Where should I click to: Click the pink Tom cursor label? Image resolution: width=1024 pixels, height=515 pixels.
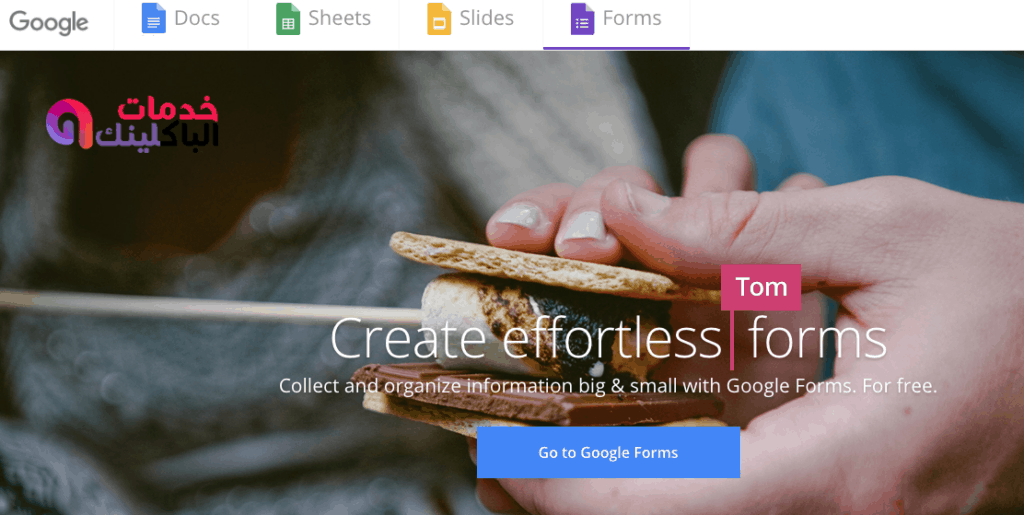coord(761,287)
